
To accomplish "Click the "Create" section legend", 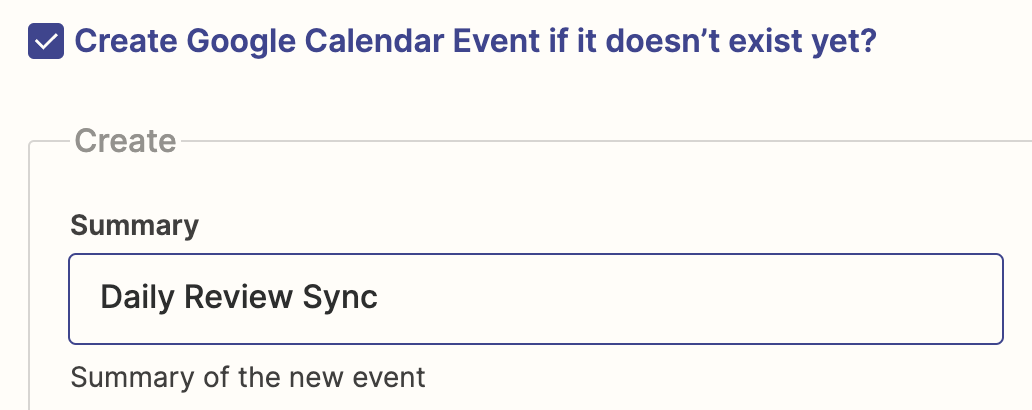I will coord(125,141).
